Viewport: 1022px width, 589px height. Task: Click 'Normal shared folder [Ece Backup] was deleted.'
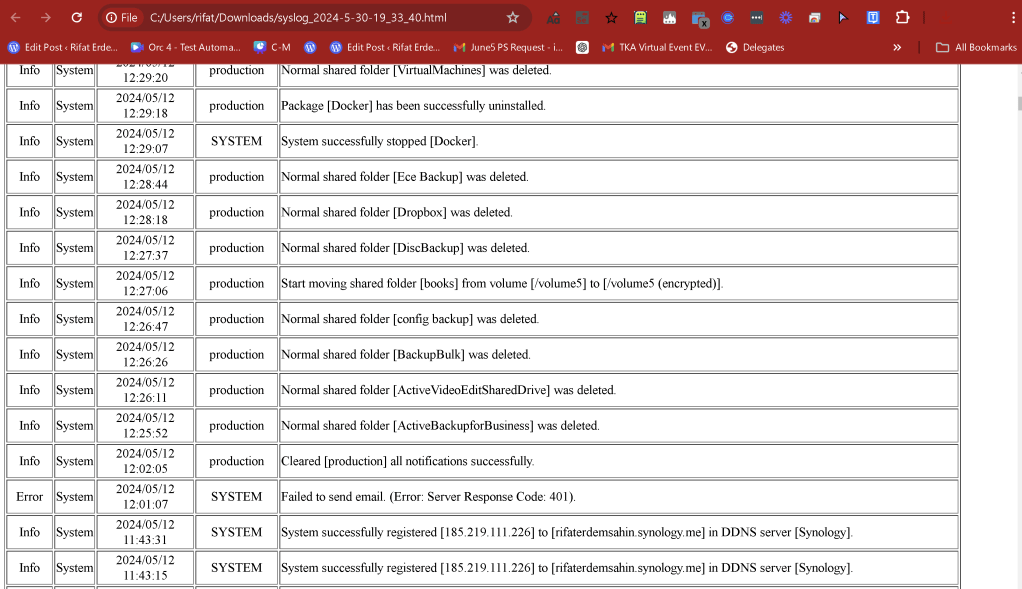point(405,177)
